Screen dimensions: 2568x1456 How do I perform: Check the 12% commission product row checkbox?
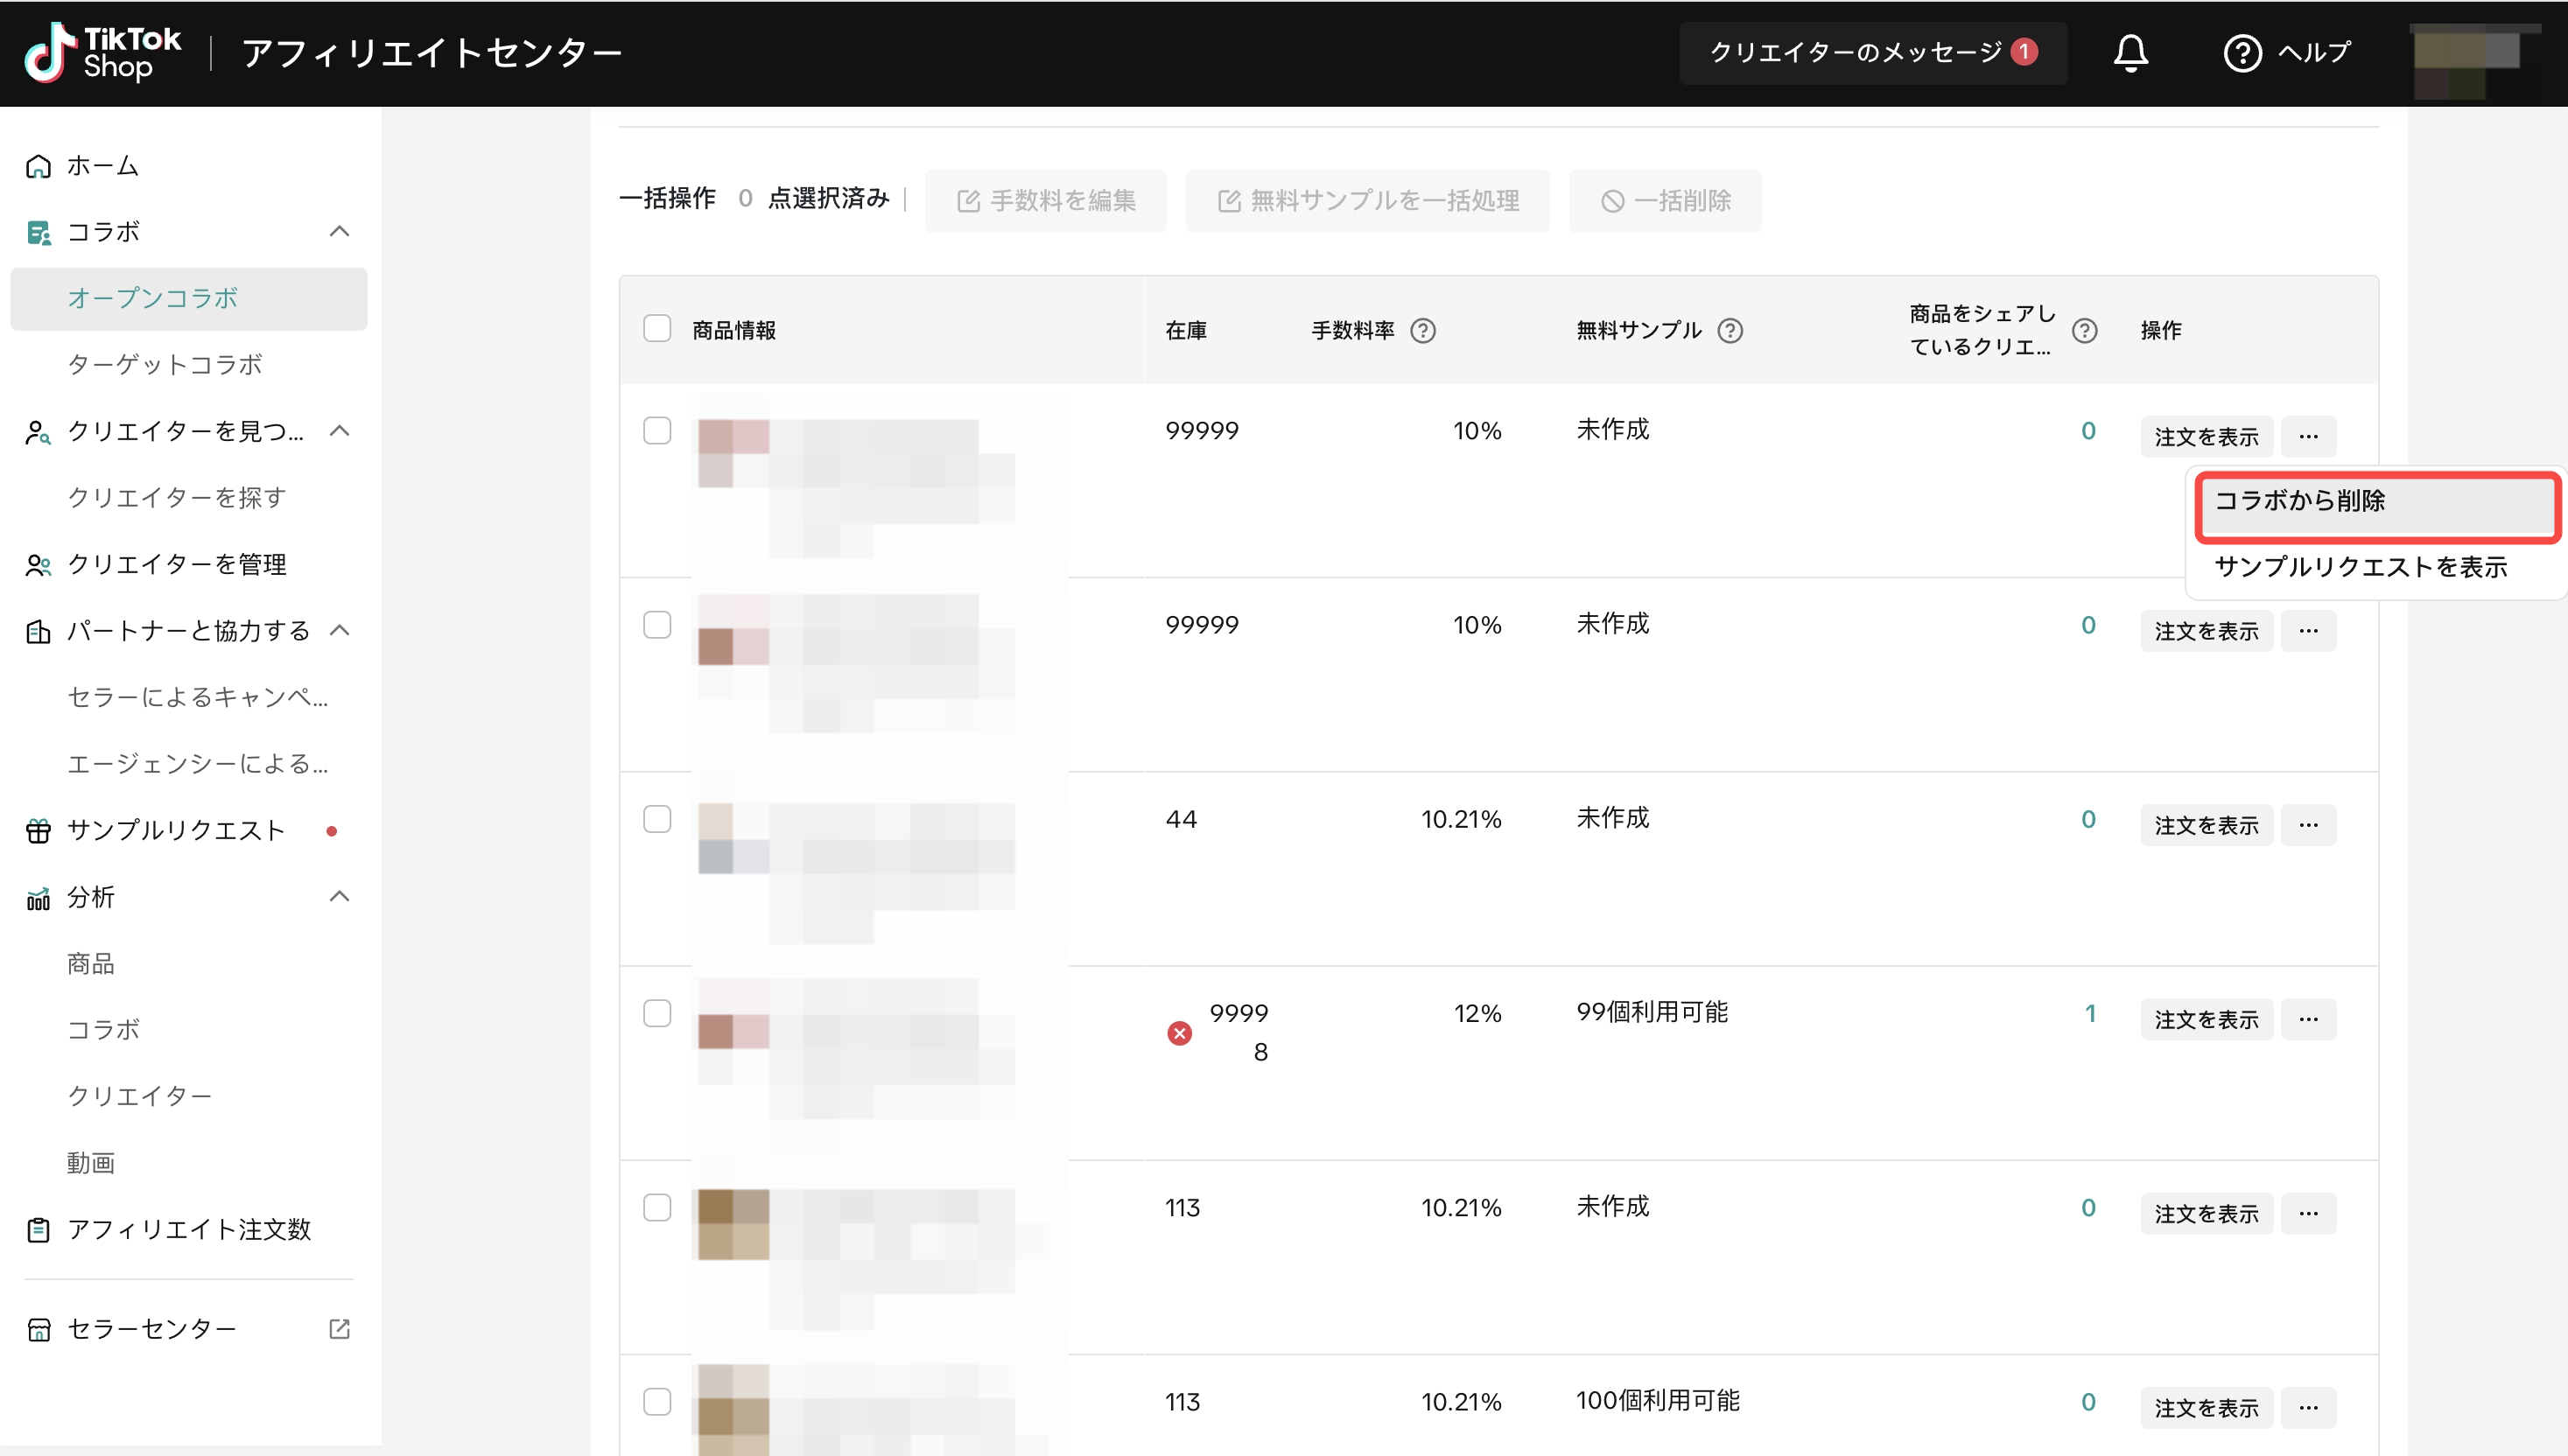[657, 1013]
